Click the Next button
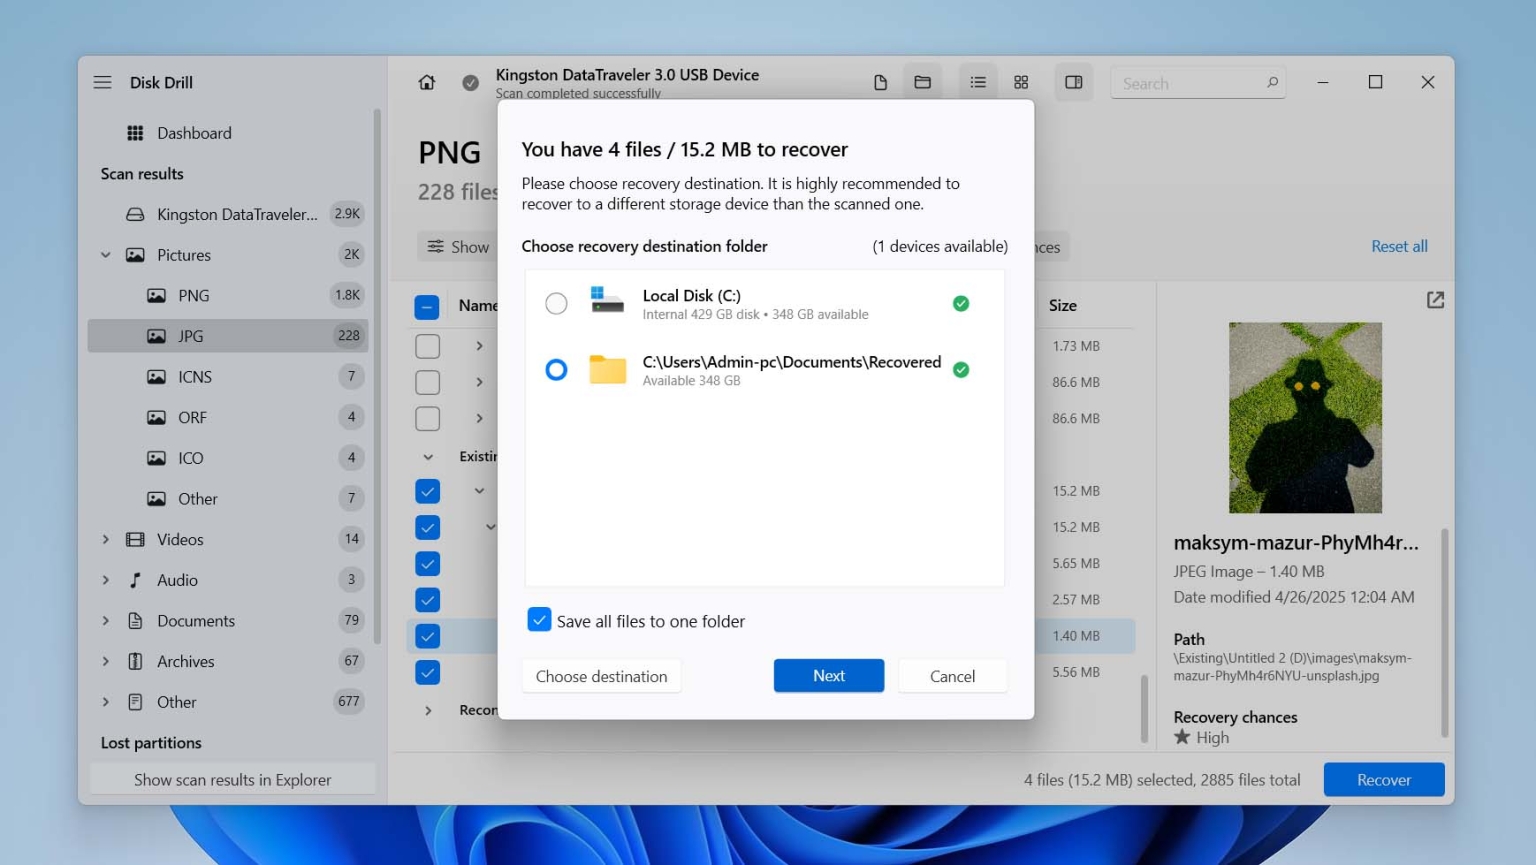 828,676
